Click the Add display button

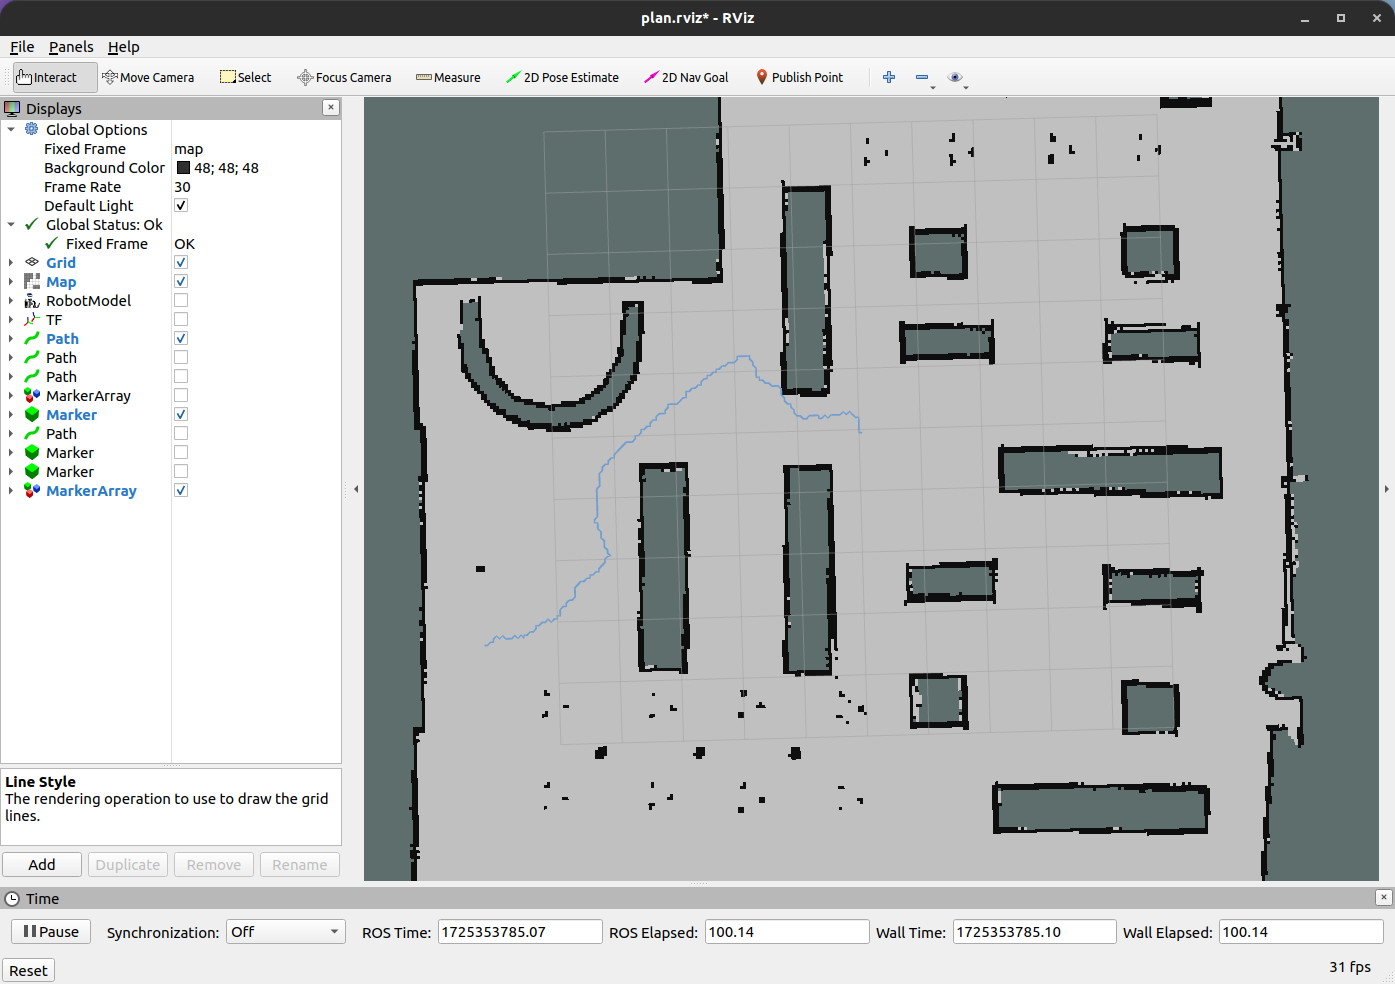[x=42, y=865]
